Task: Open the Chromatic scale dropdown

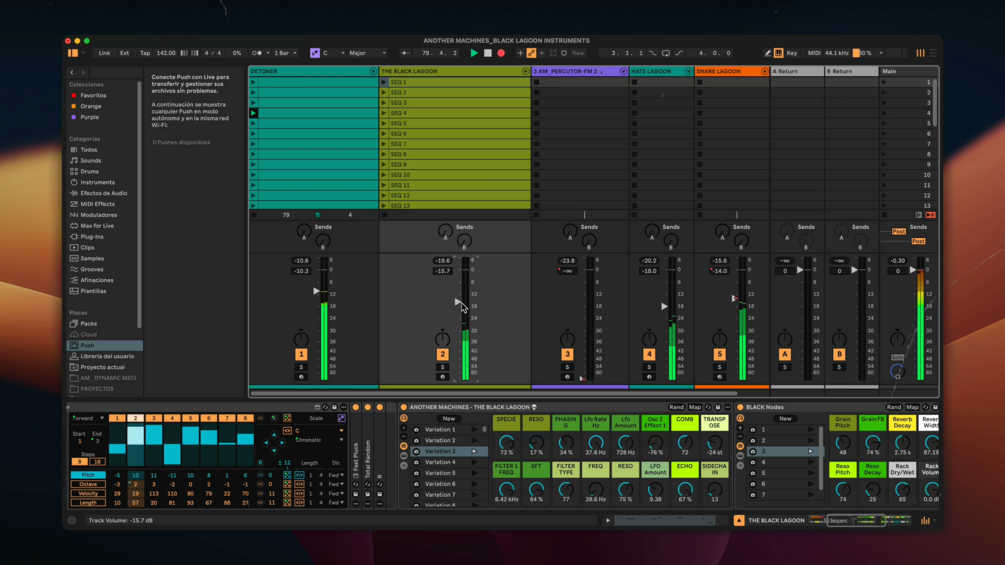Action: click(319, 440)
